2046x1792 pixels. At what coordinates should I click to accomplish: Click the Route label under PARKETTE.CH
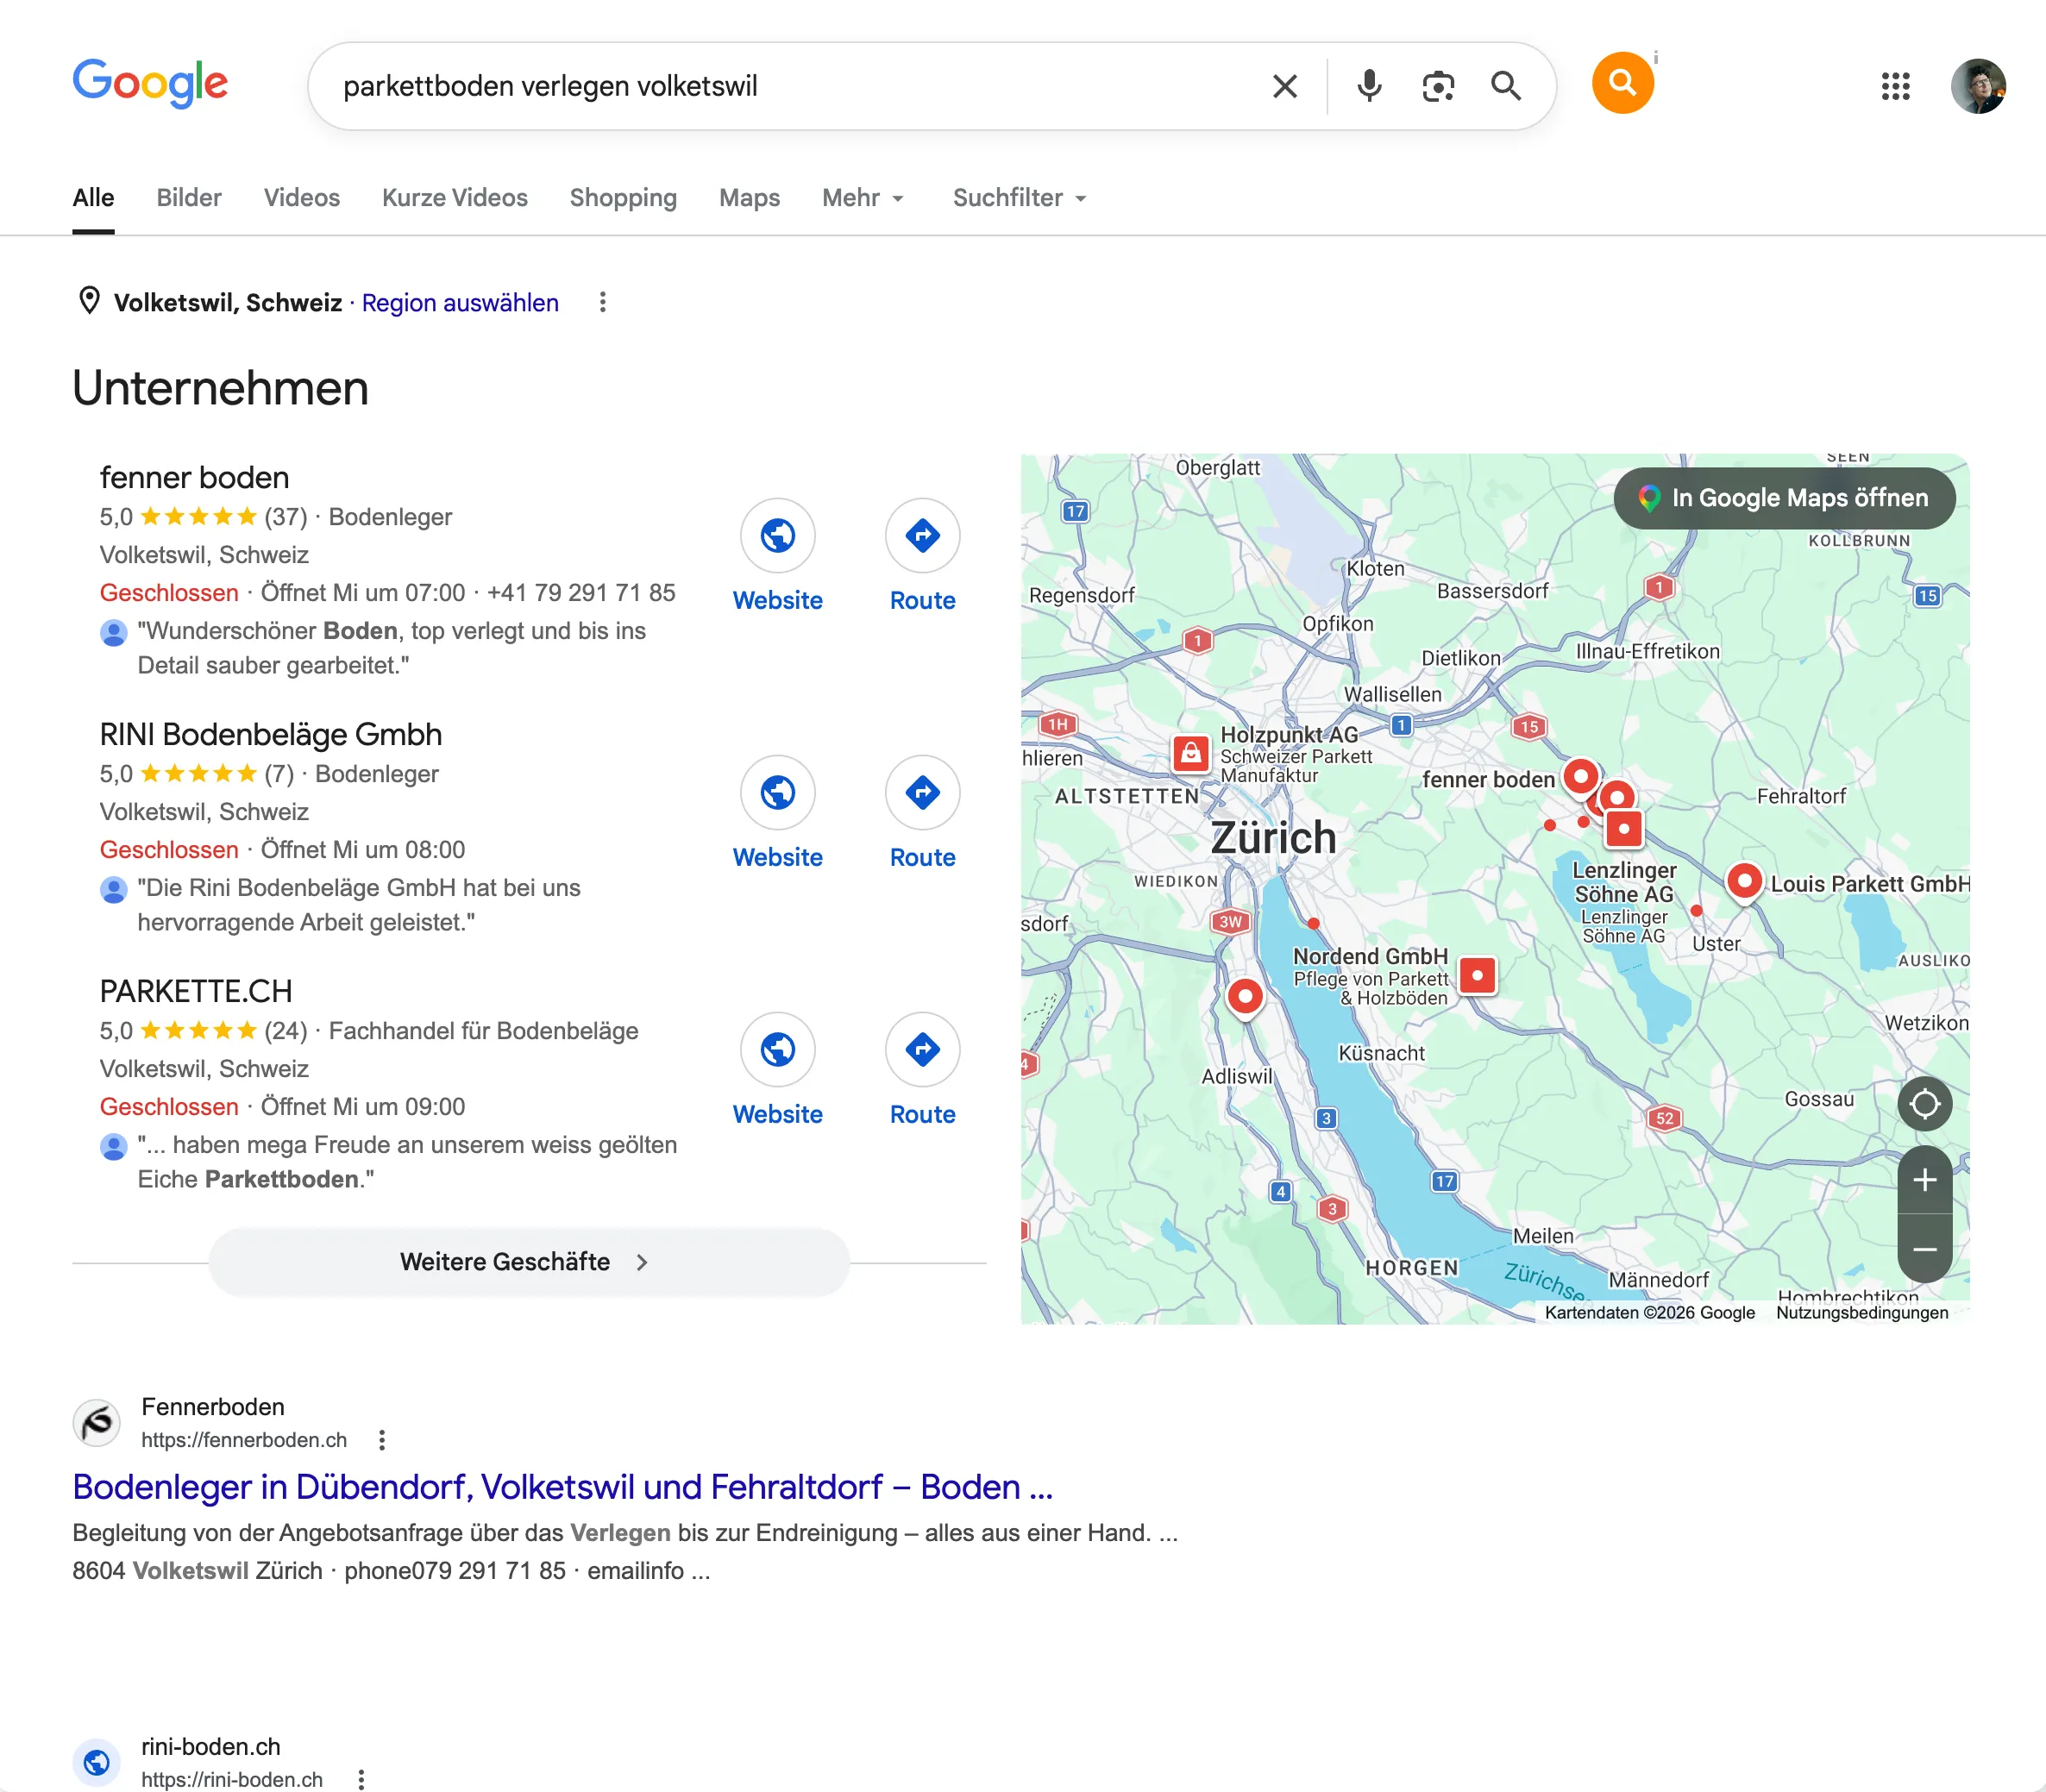tap(922, 1114)
